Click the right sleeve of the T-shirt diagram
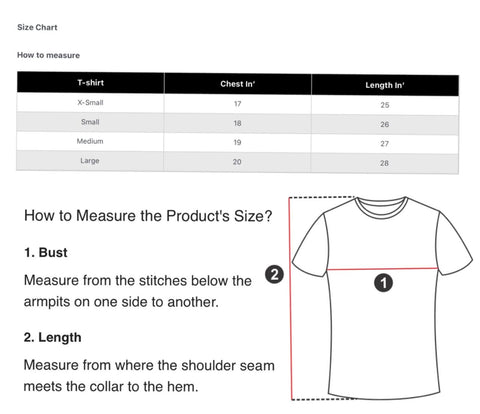 (x=454, y=245)
